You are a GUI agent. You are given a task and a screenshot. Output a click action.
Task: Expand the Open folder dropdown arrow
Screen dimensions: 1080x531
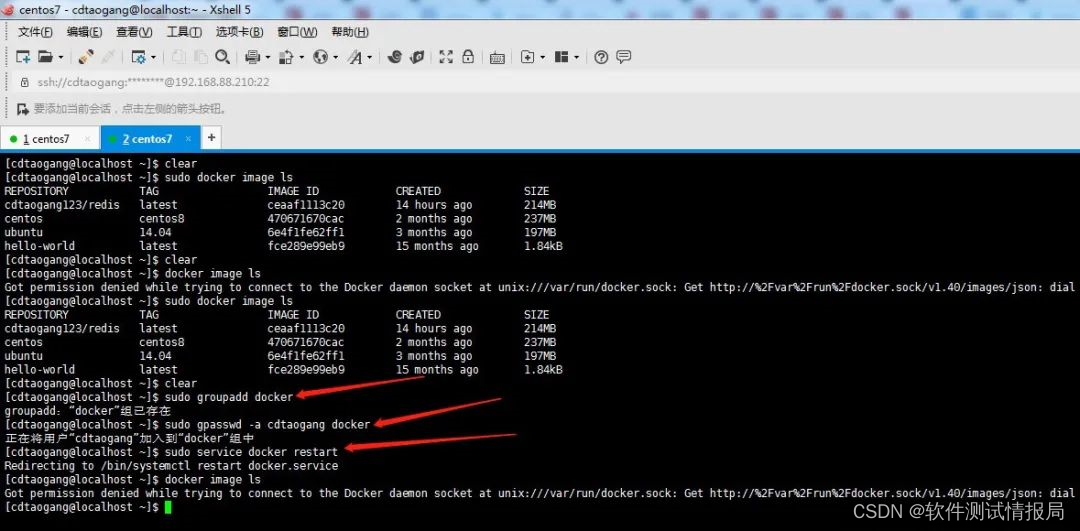[61, 58]
